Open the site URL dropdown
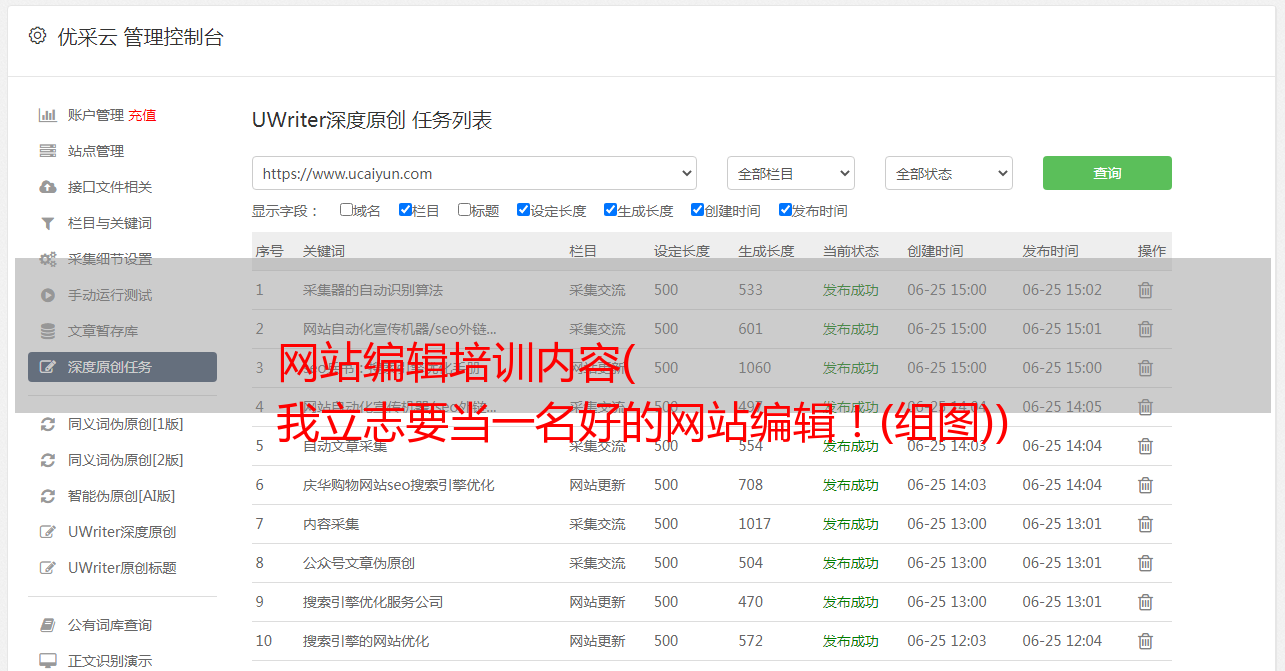Viewport: 1285px width, 671px height. coord(474,173)
